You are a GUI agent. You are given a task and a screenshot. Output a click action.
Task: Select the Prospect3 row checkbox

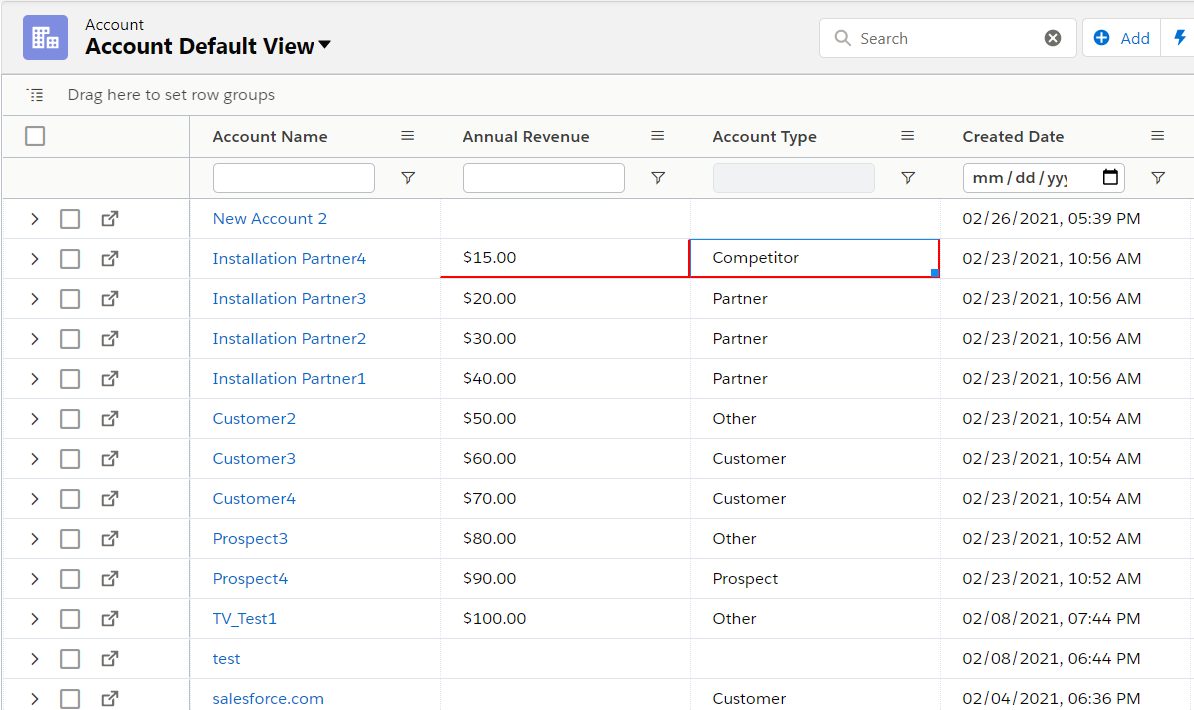click(x=70, y=539)
